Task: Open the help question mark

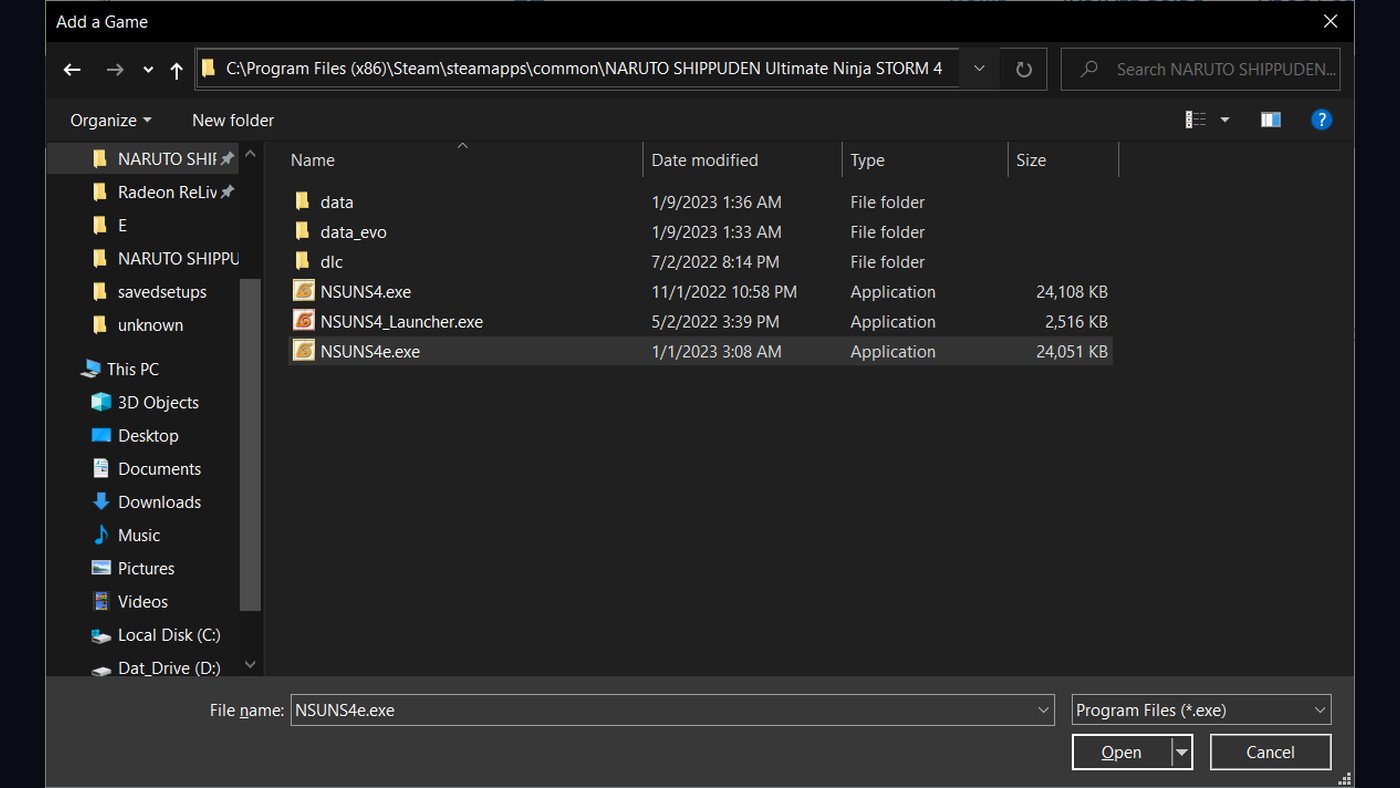Action: click(1321, 120)
